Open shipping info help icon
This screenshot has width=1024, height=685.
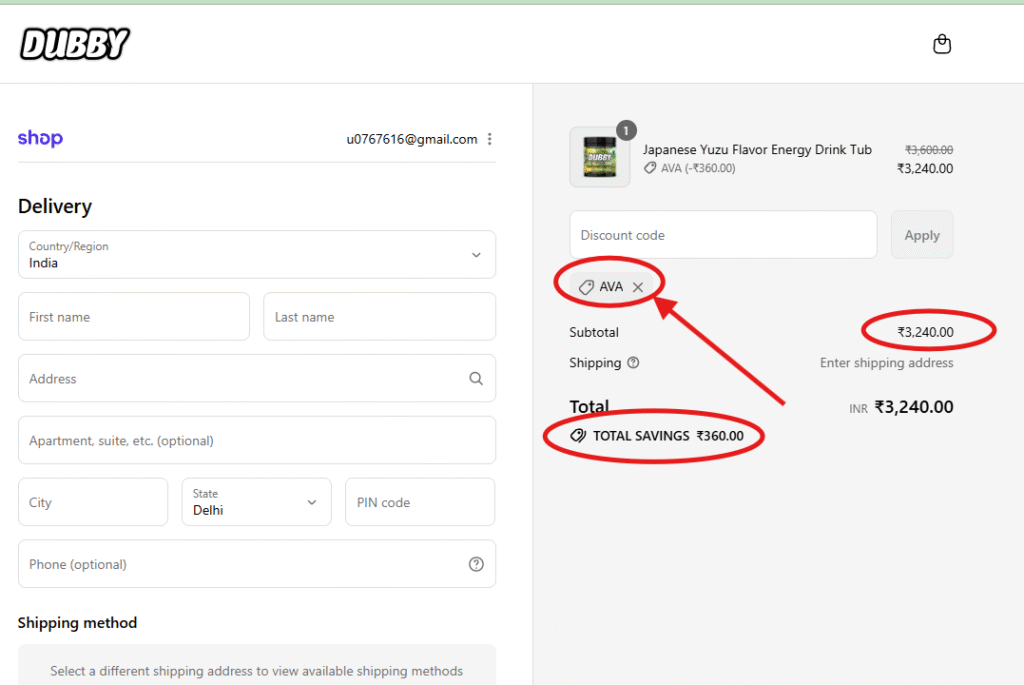(633, 362)
